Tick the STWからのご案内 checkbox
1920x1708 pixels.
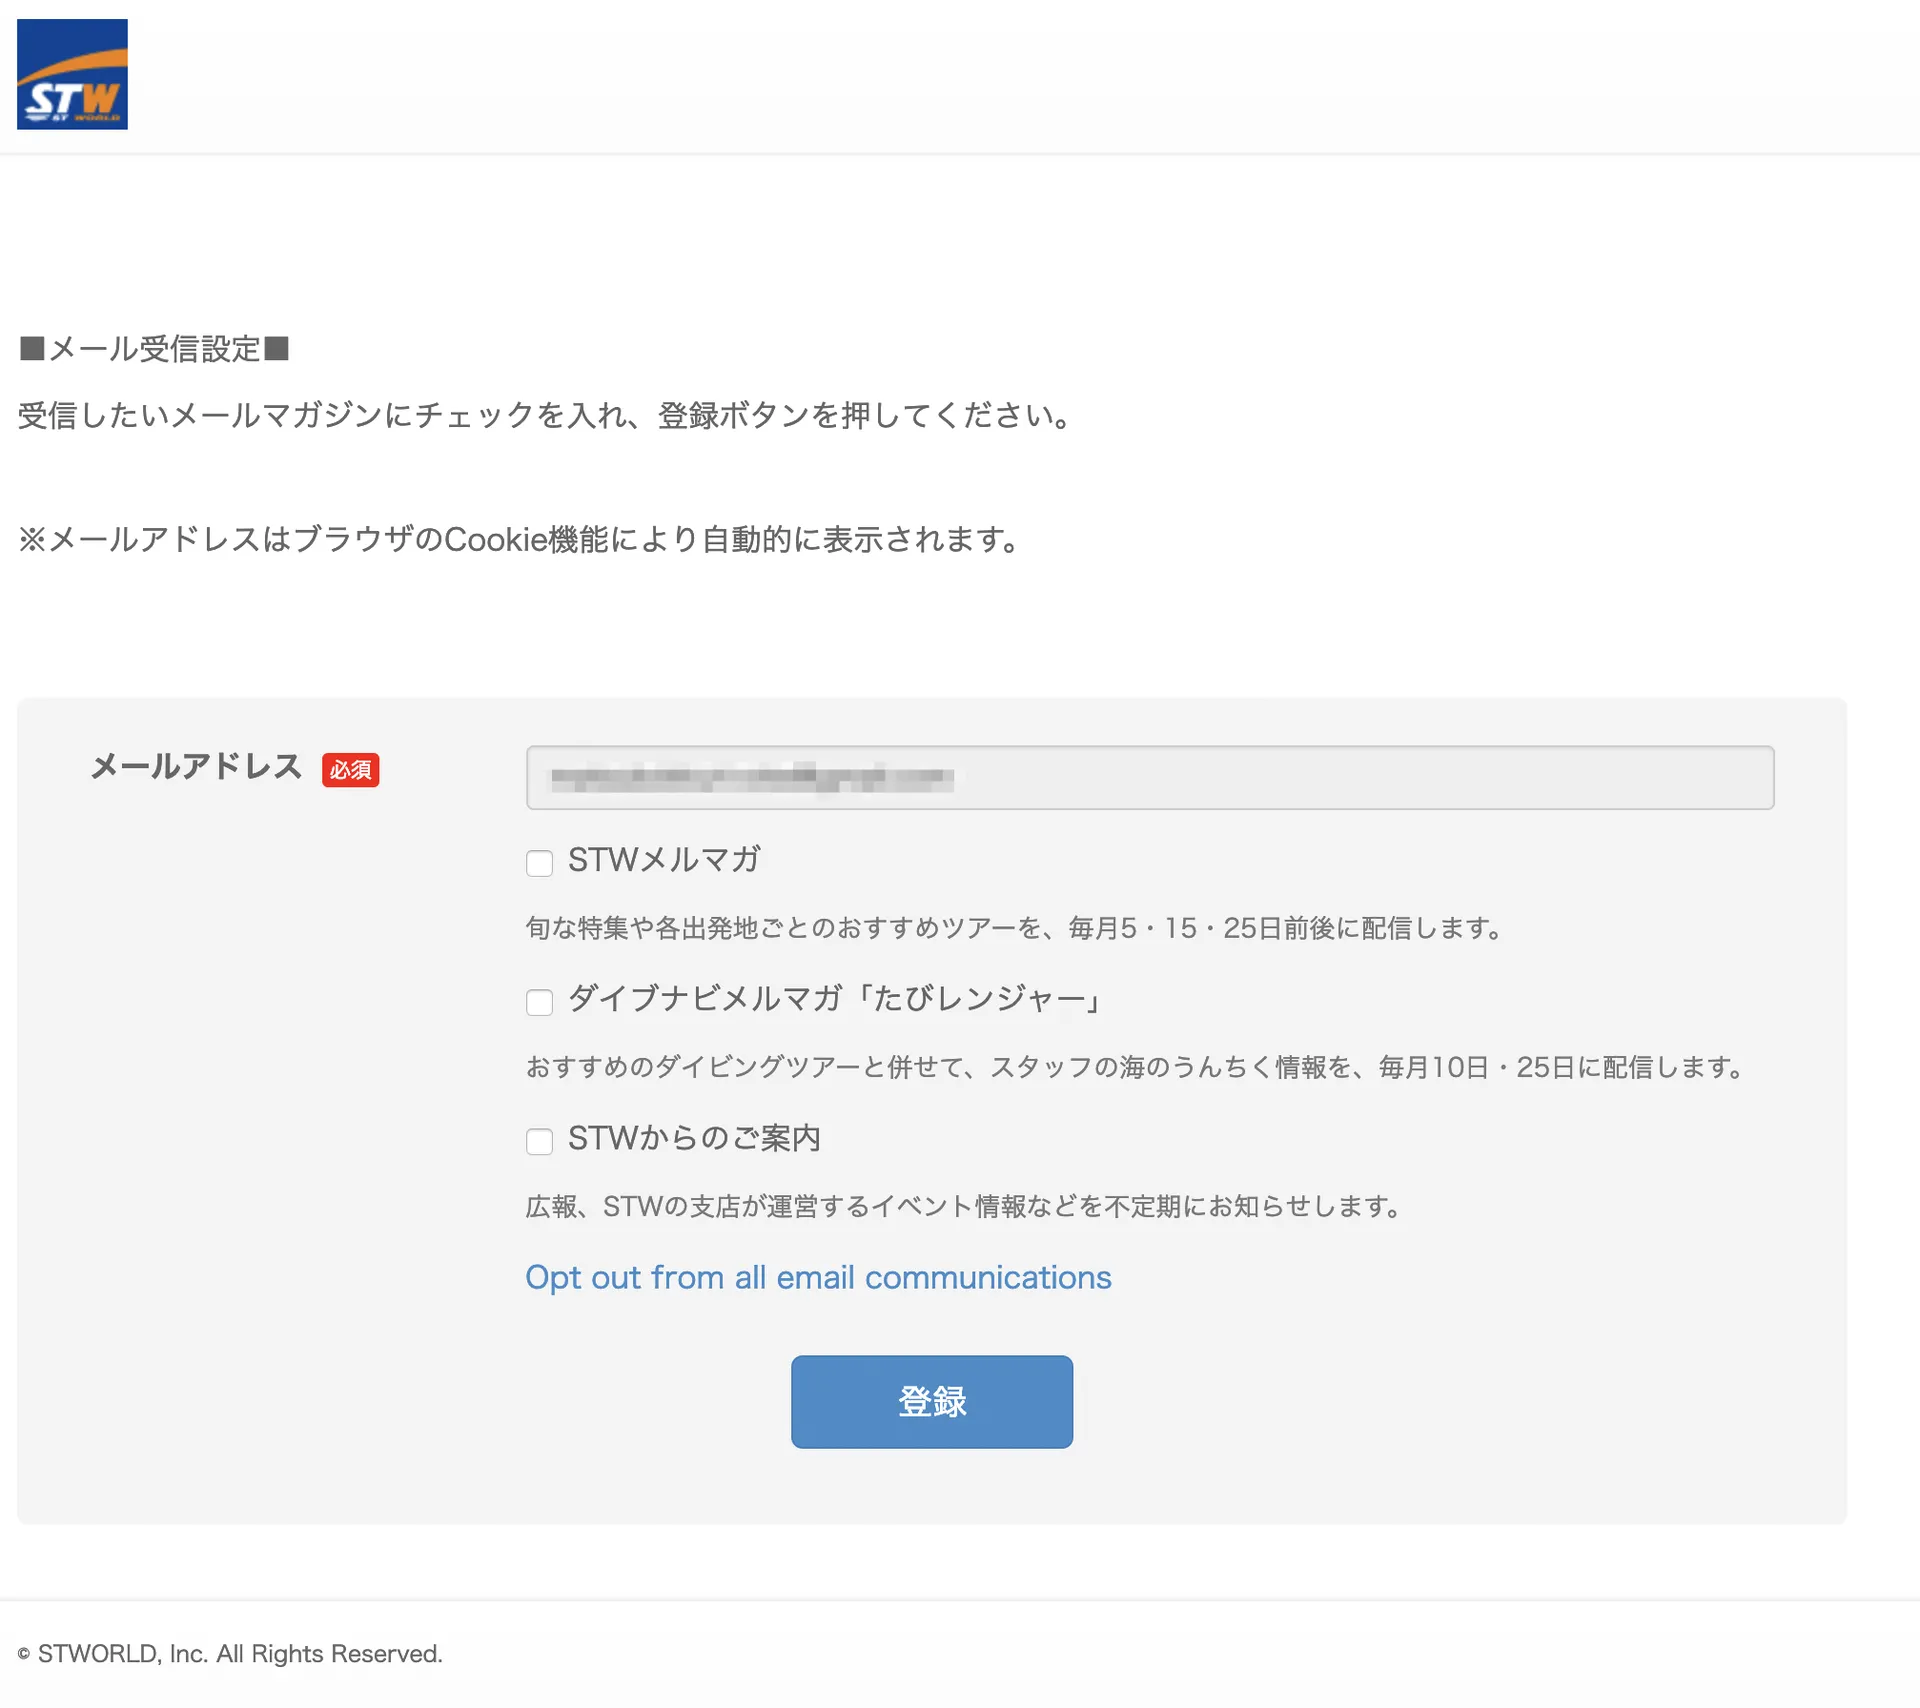(539, 1141)
